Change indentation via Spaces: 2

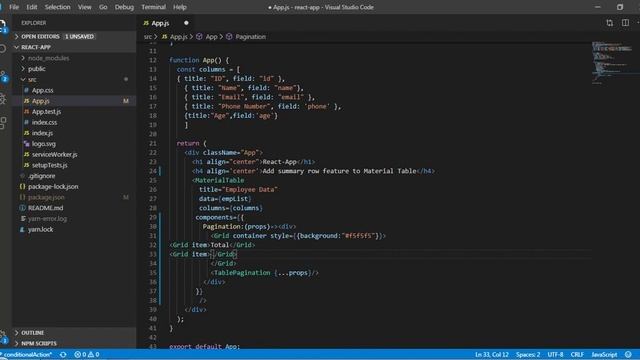(x=528, y=354)
